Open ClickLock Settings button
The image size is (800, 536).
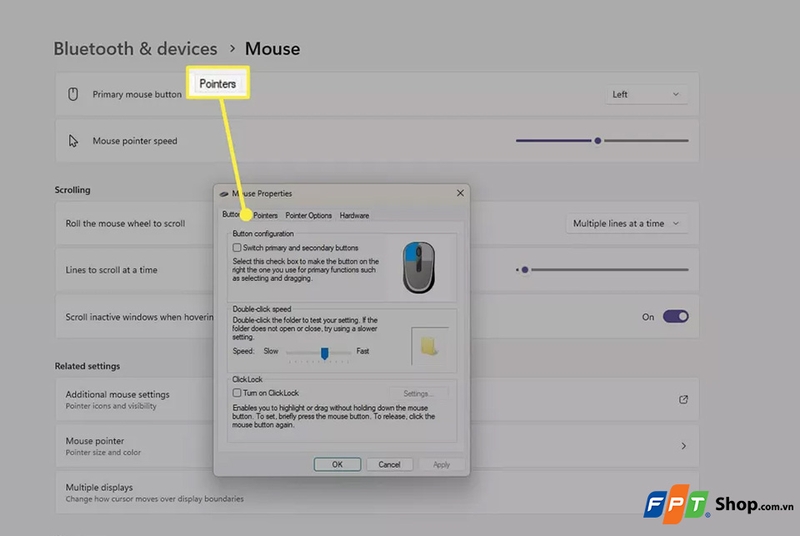pyautogui.click(x=418, y=393)
